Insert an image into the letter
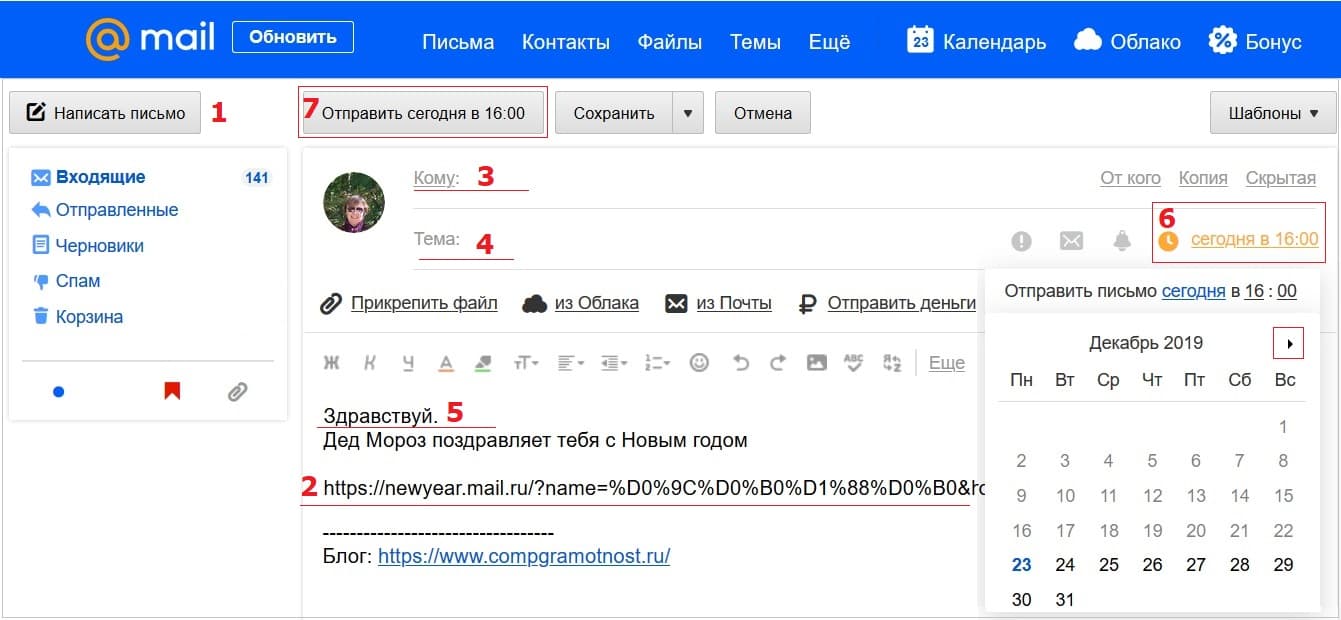This screenshot has height=620, width=1341. 817,364
